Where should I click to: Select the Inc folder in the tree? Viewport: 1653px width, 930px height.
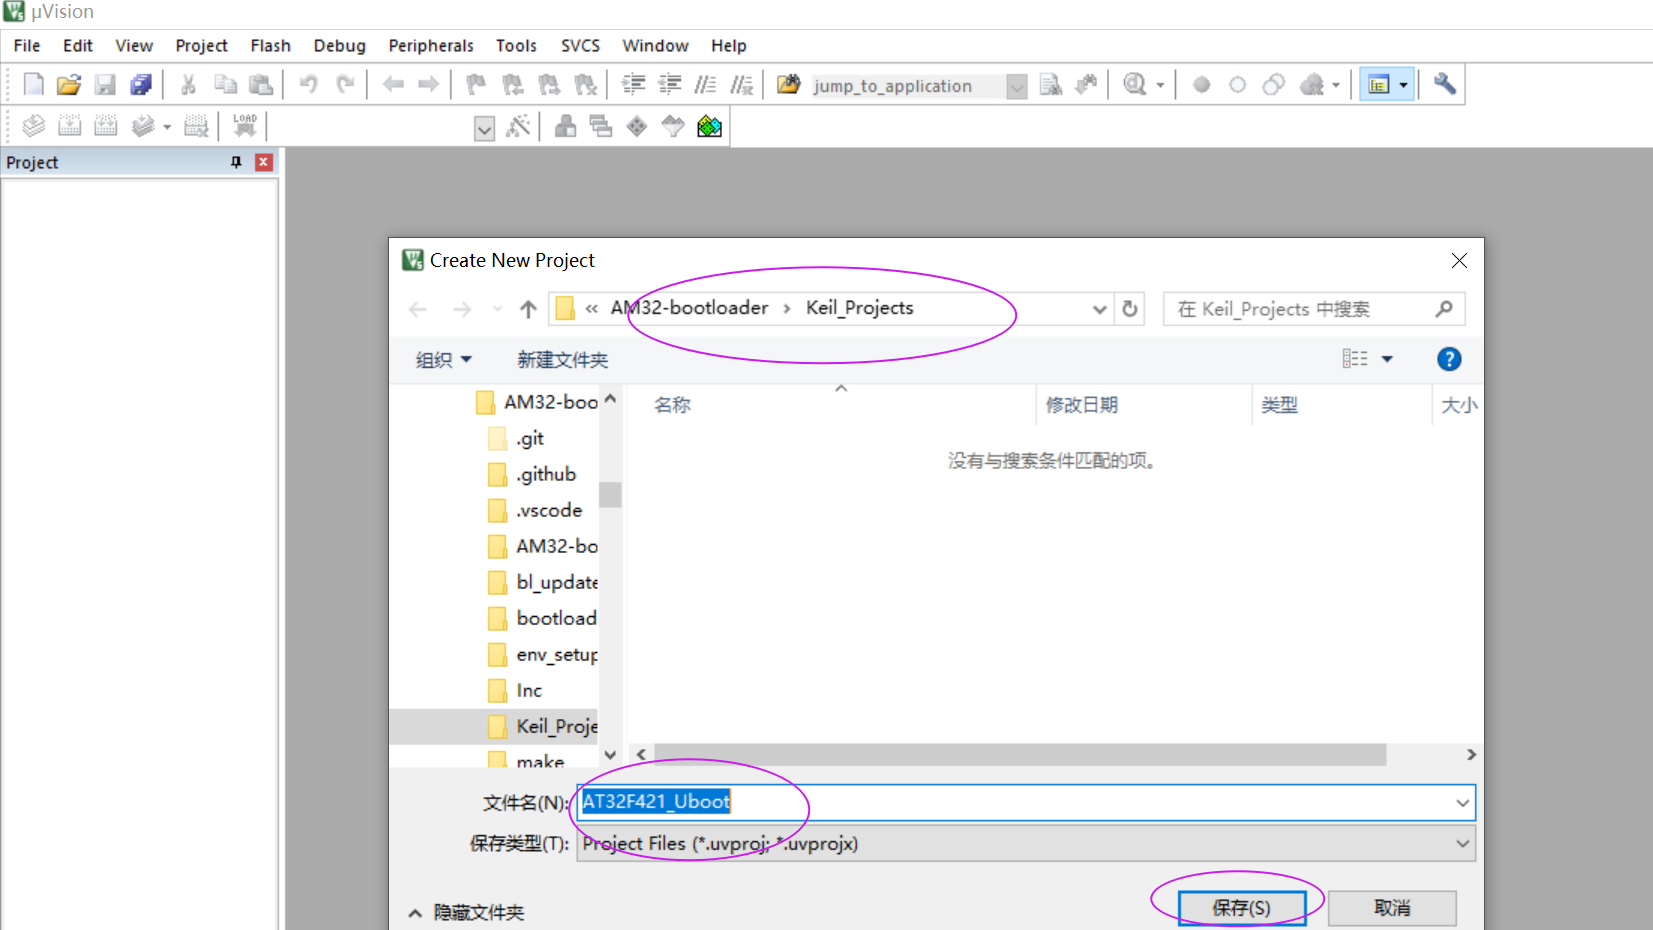[x=529, y=690]
